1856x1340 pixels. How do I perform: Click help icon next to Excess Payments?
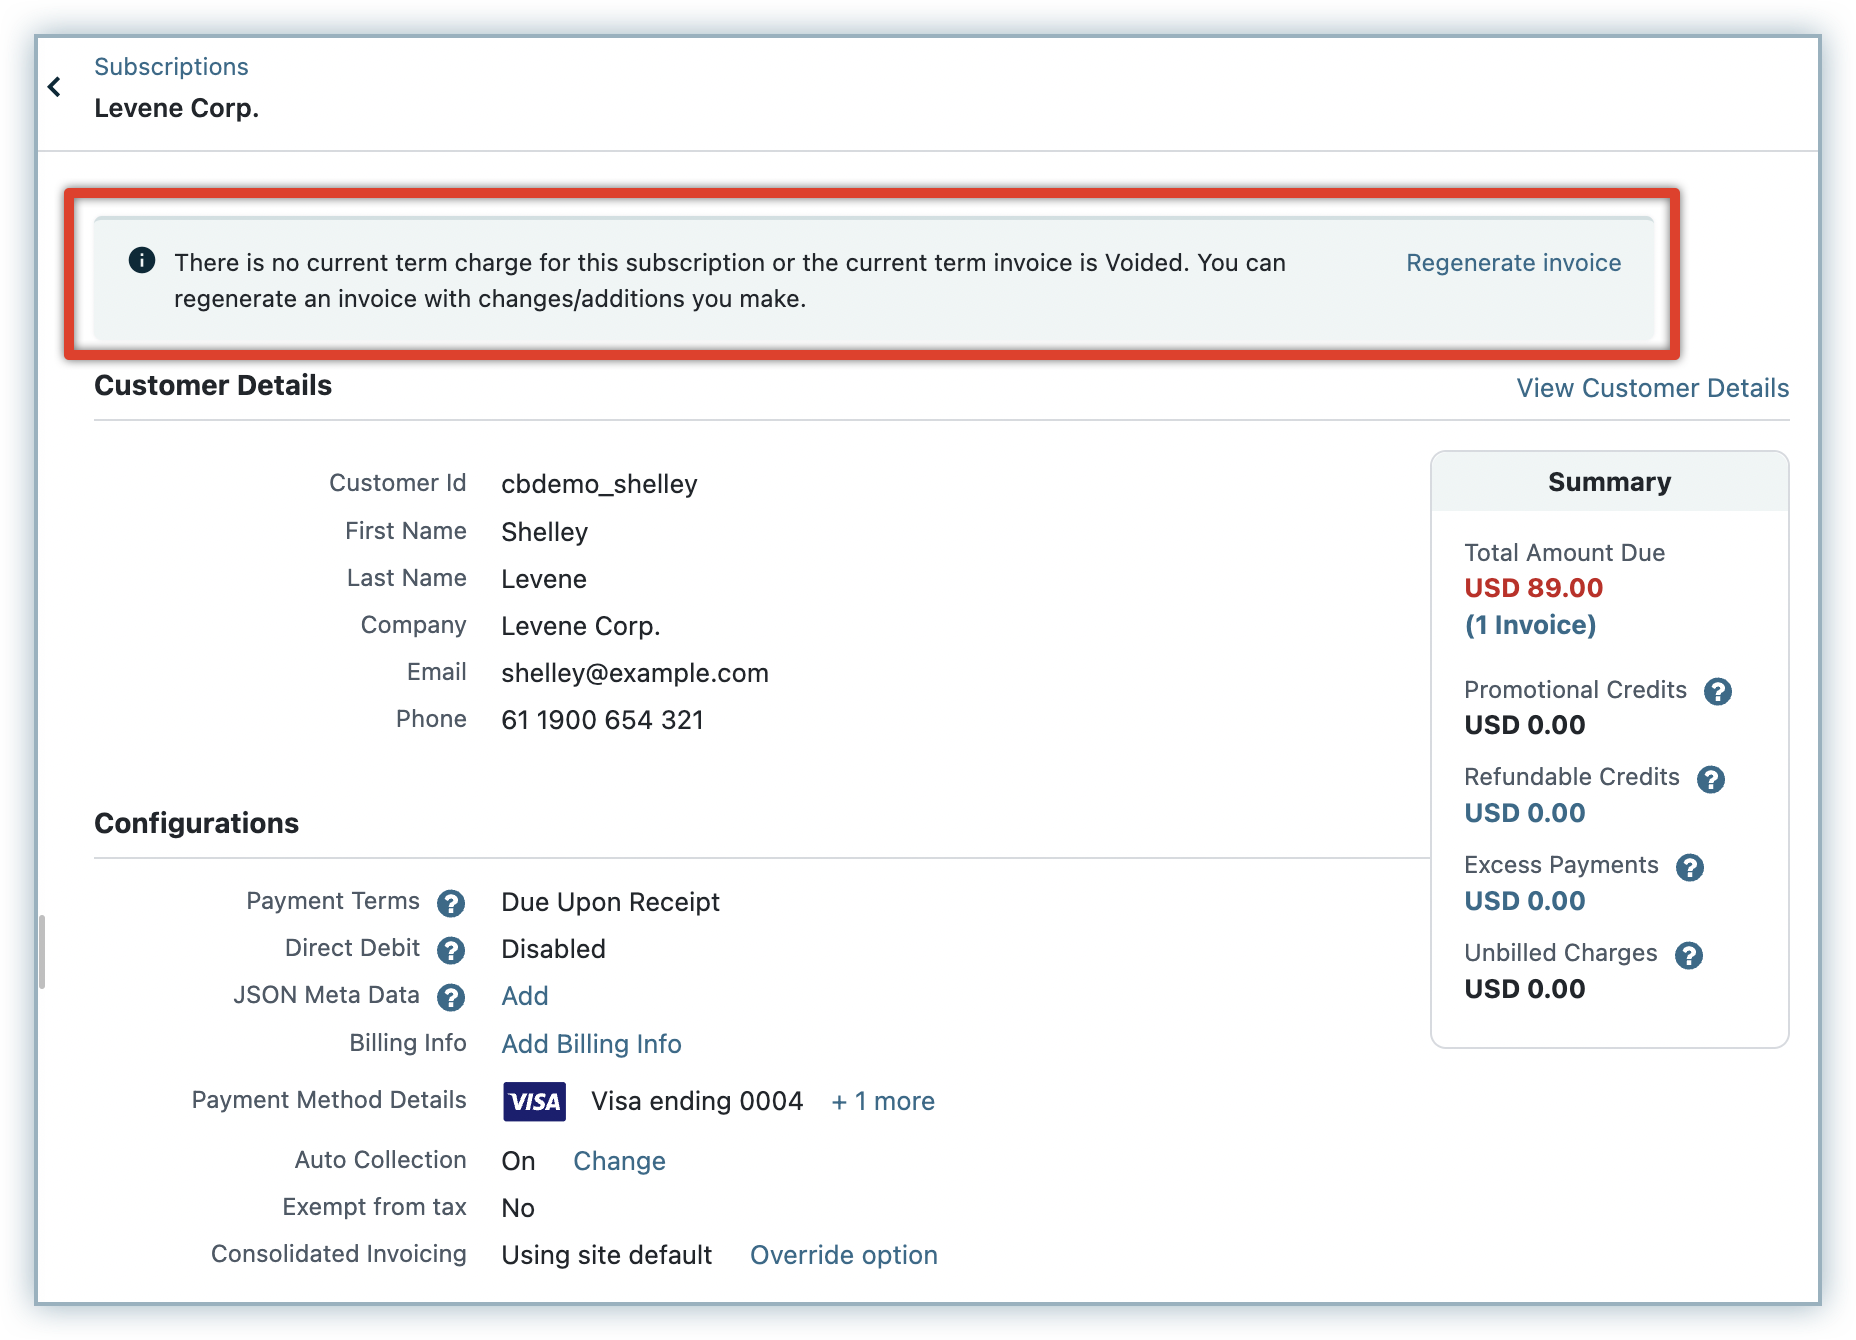[x=1690, y=867]
